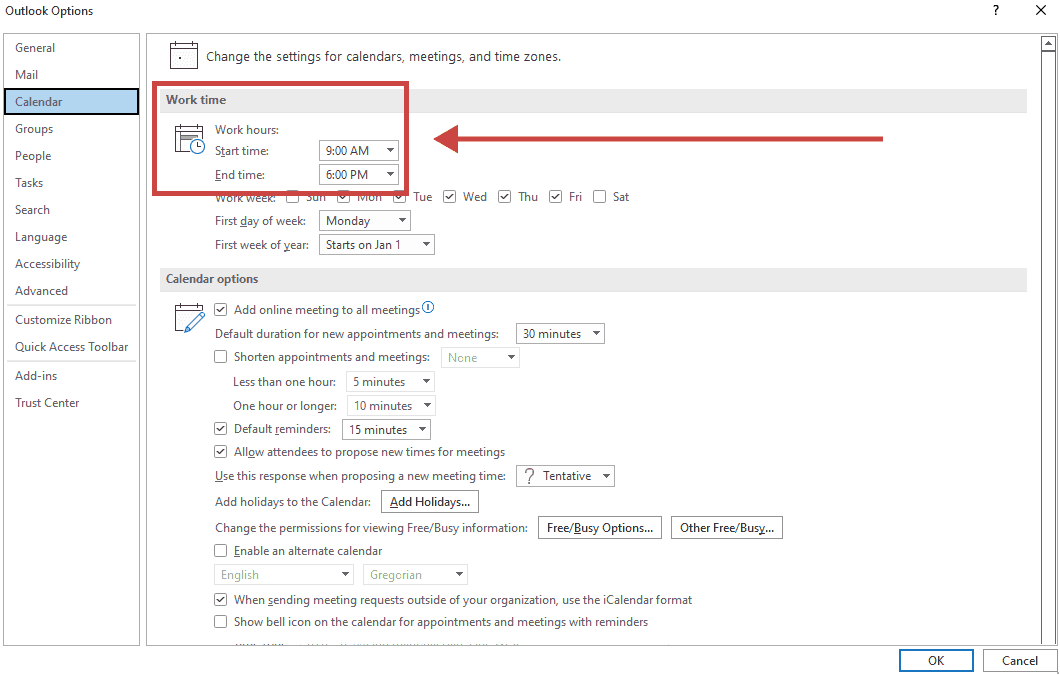Click the OK button

(x=936, y=661)
